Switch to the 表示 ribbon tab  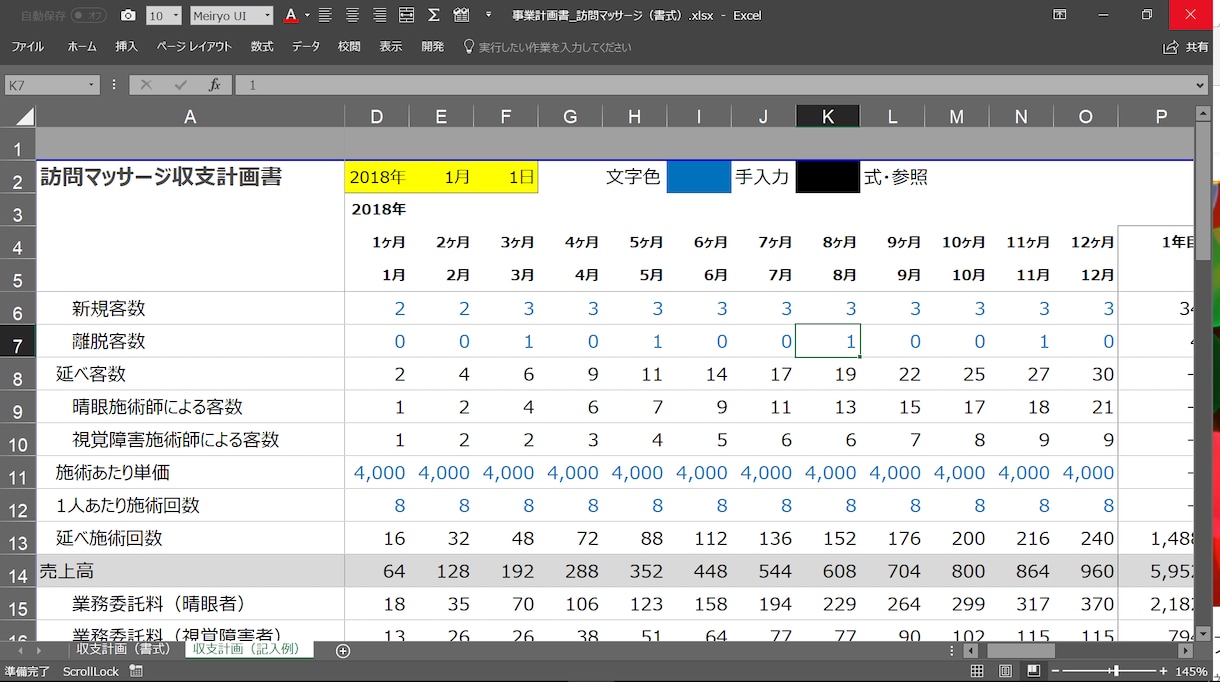[x=390, y=47]
